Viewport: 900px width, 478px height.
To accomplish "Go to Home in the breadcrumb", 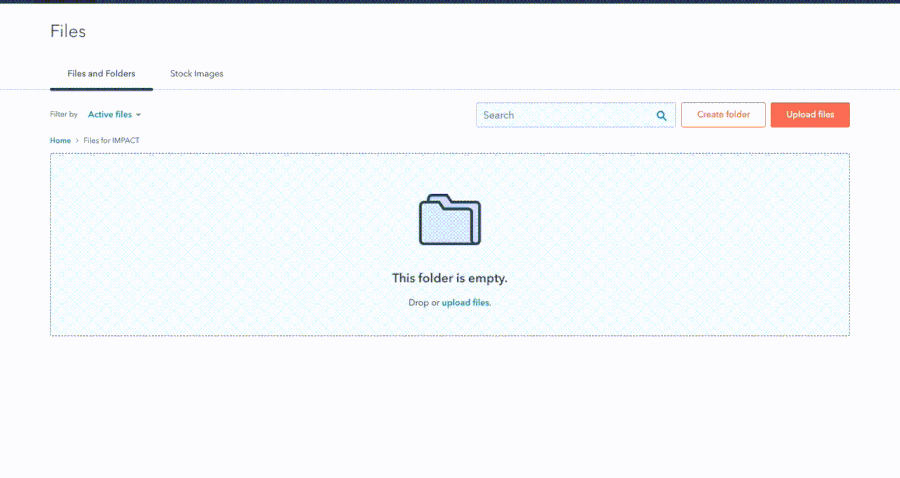I will pyautogui.click(x=60, y=141).
